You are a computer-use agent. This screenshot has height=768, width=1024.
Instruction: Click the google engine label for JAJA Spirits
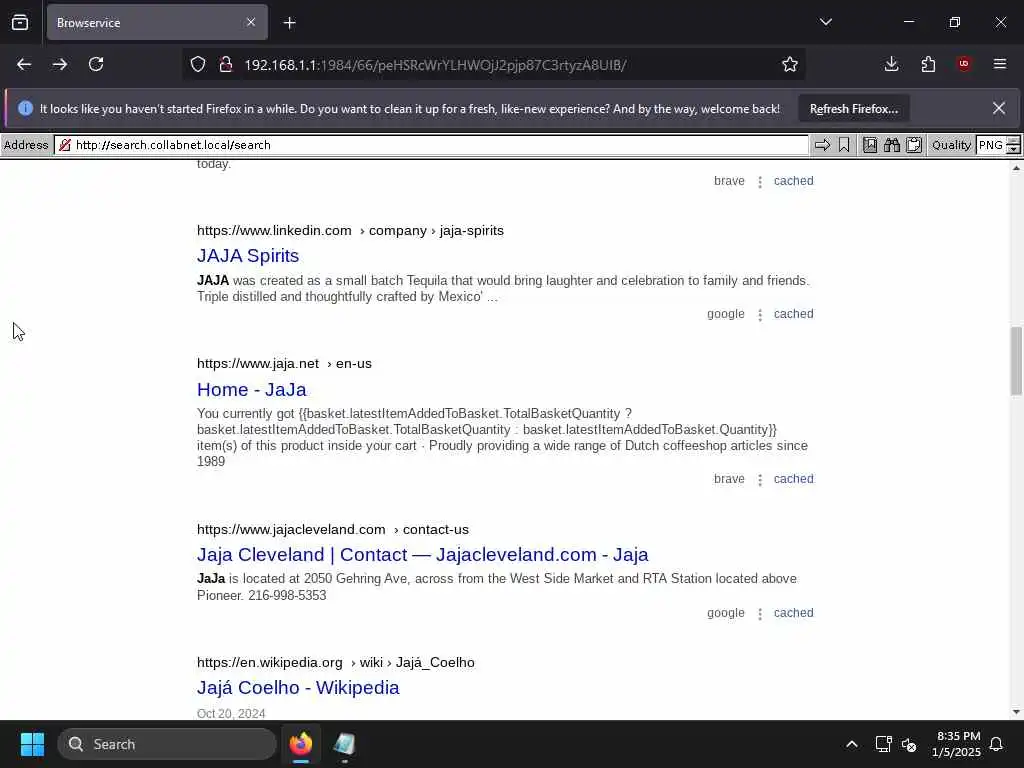726,314
